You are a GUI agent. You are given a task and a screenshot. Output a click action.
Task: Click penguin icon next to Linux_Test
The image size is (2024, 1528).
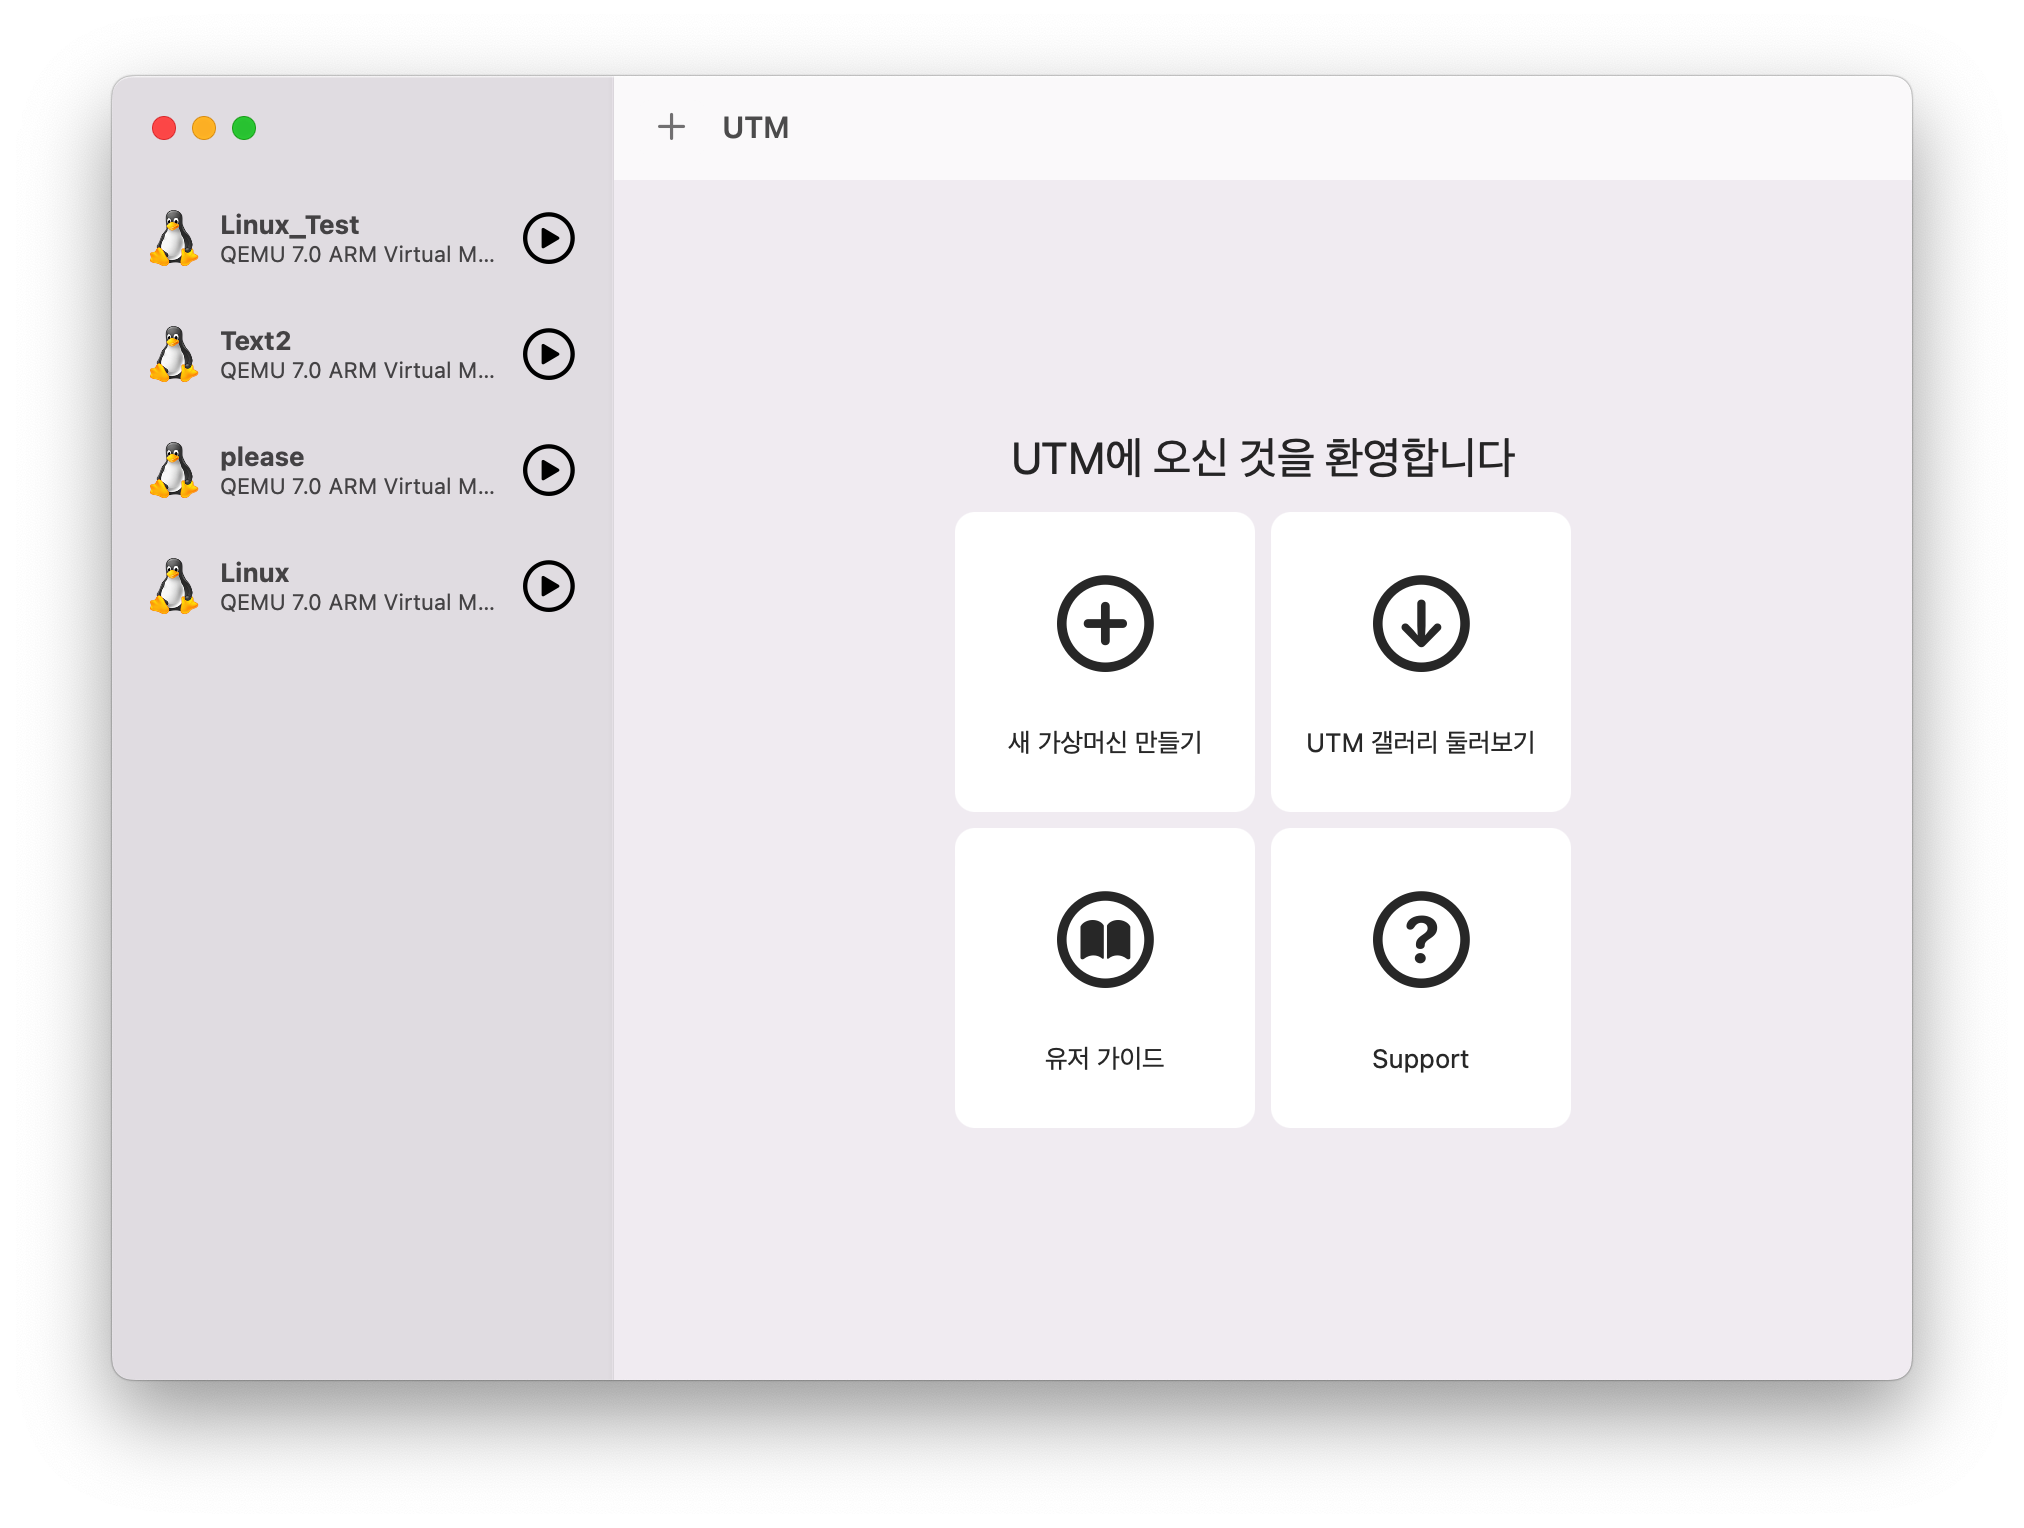(174, 238)
